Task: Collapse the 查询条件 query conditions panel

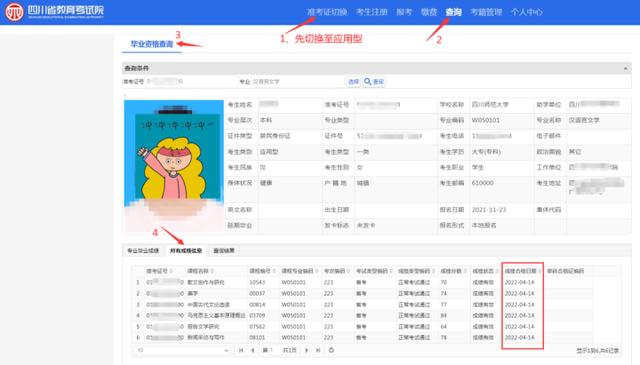Action: pyautogui.click(x=625, y=68)
